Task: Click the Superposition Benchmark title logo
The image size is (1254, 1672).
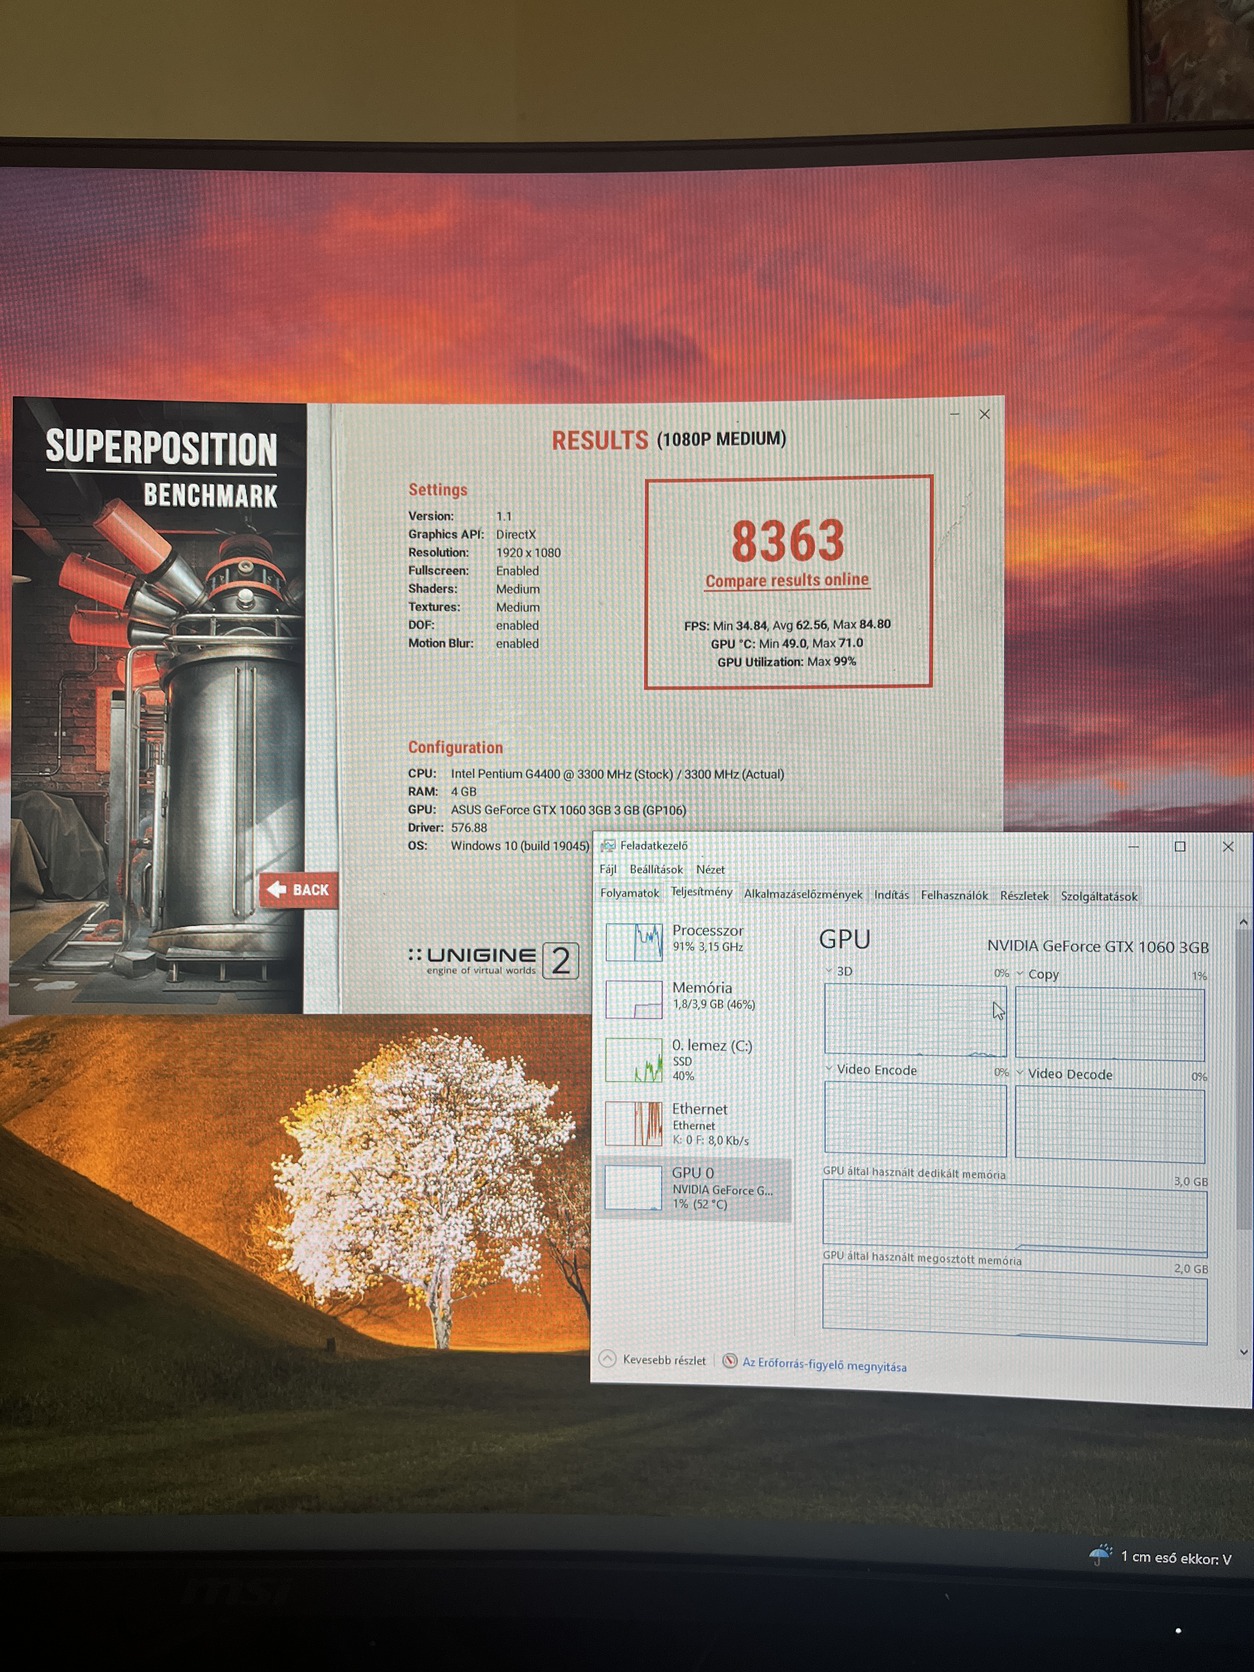Action: click(x=161, y=469)
